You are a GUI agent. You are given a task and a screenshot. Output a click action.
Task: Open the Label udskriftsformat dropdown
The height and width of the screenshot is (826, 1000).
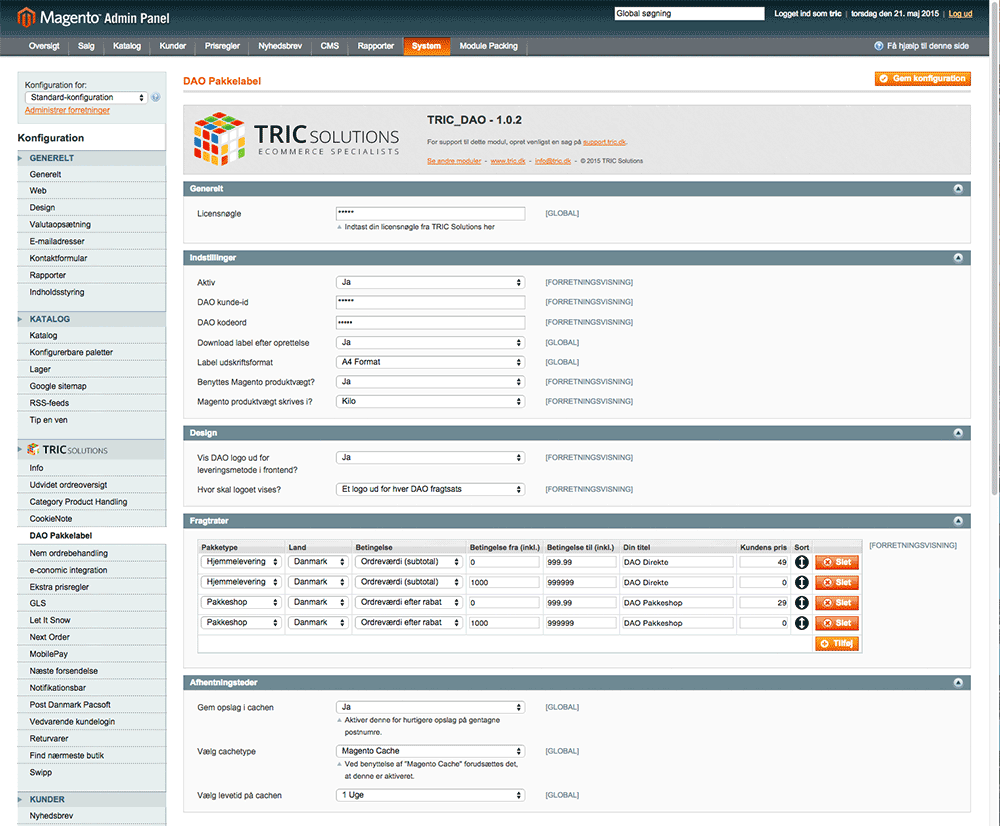(x=430, y=362)
